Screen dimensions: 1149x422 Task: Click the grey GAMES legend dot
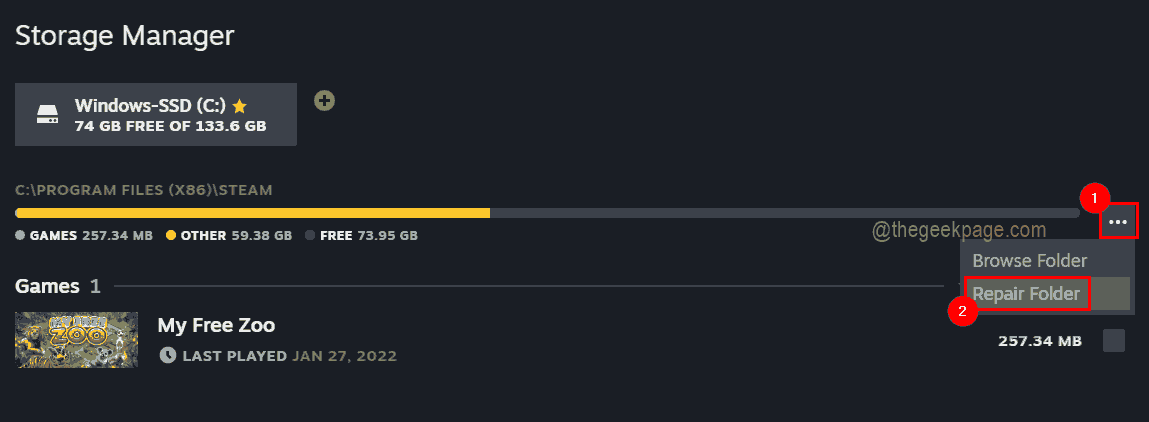click(x=21, y=236)
